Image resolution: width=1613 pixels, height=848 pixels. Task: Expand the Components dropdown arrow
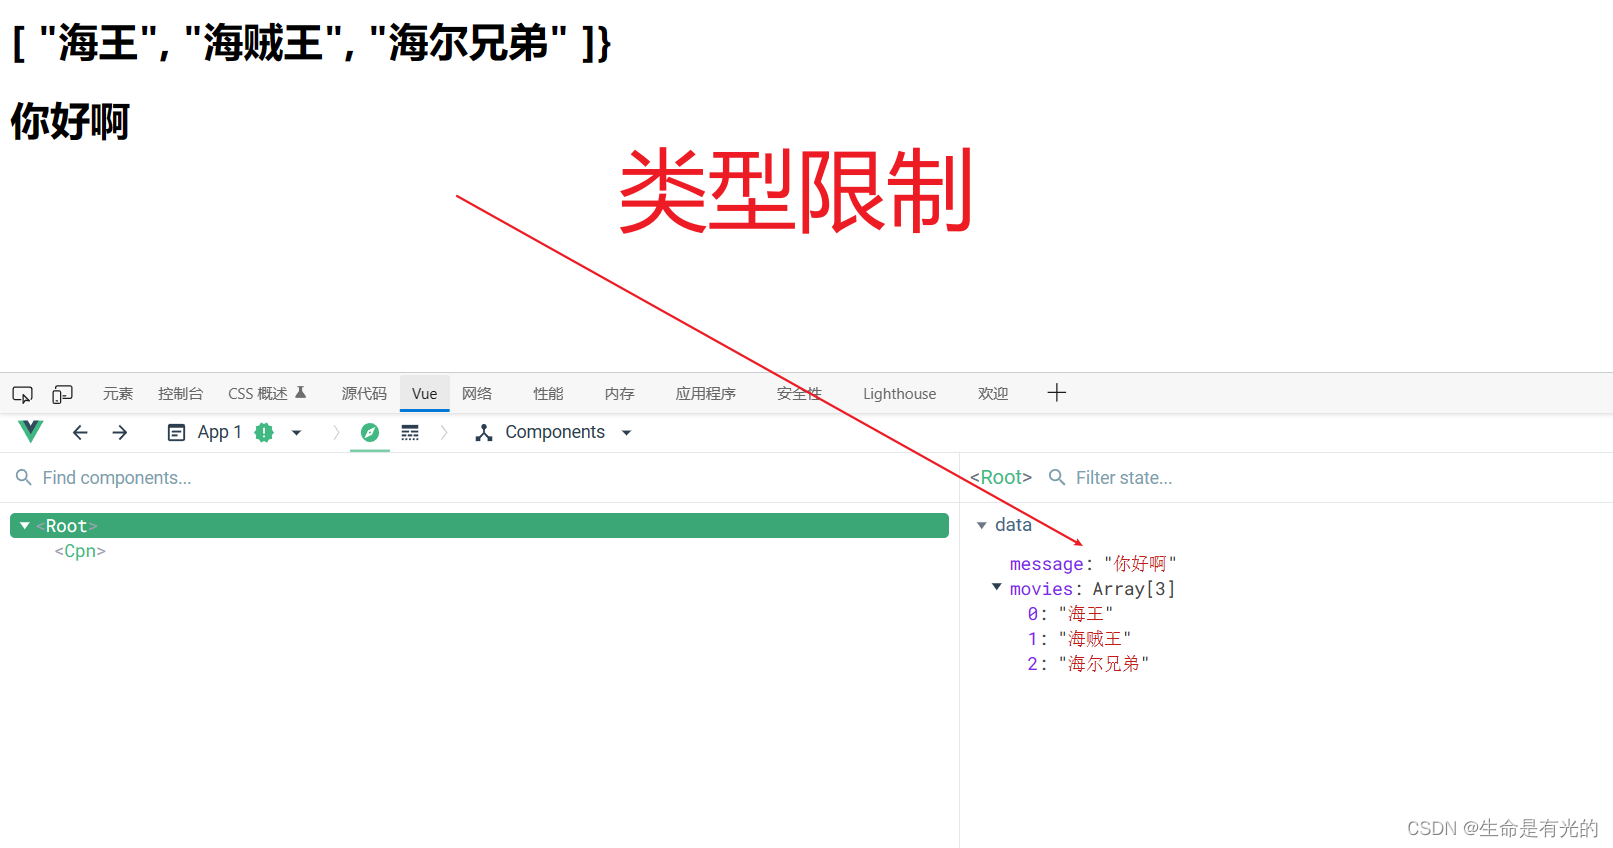click(x=627, y=433)
